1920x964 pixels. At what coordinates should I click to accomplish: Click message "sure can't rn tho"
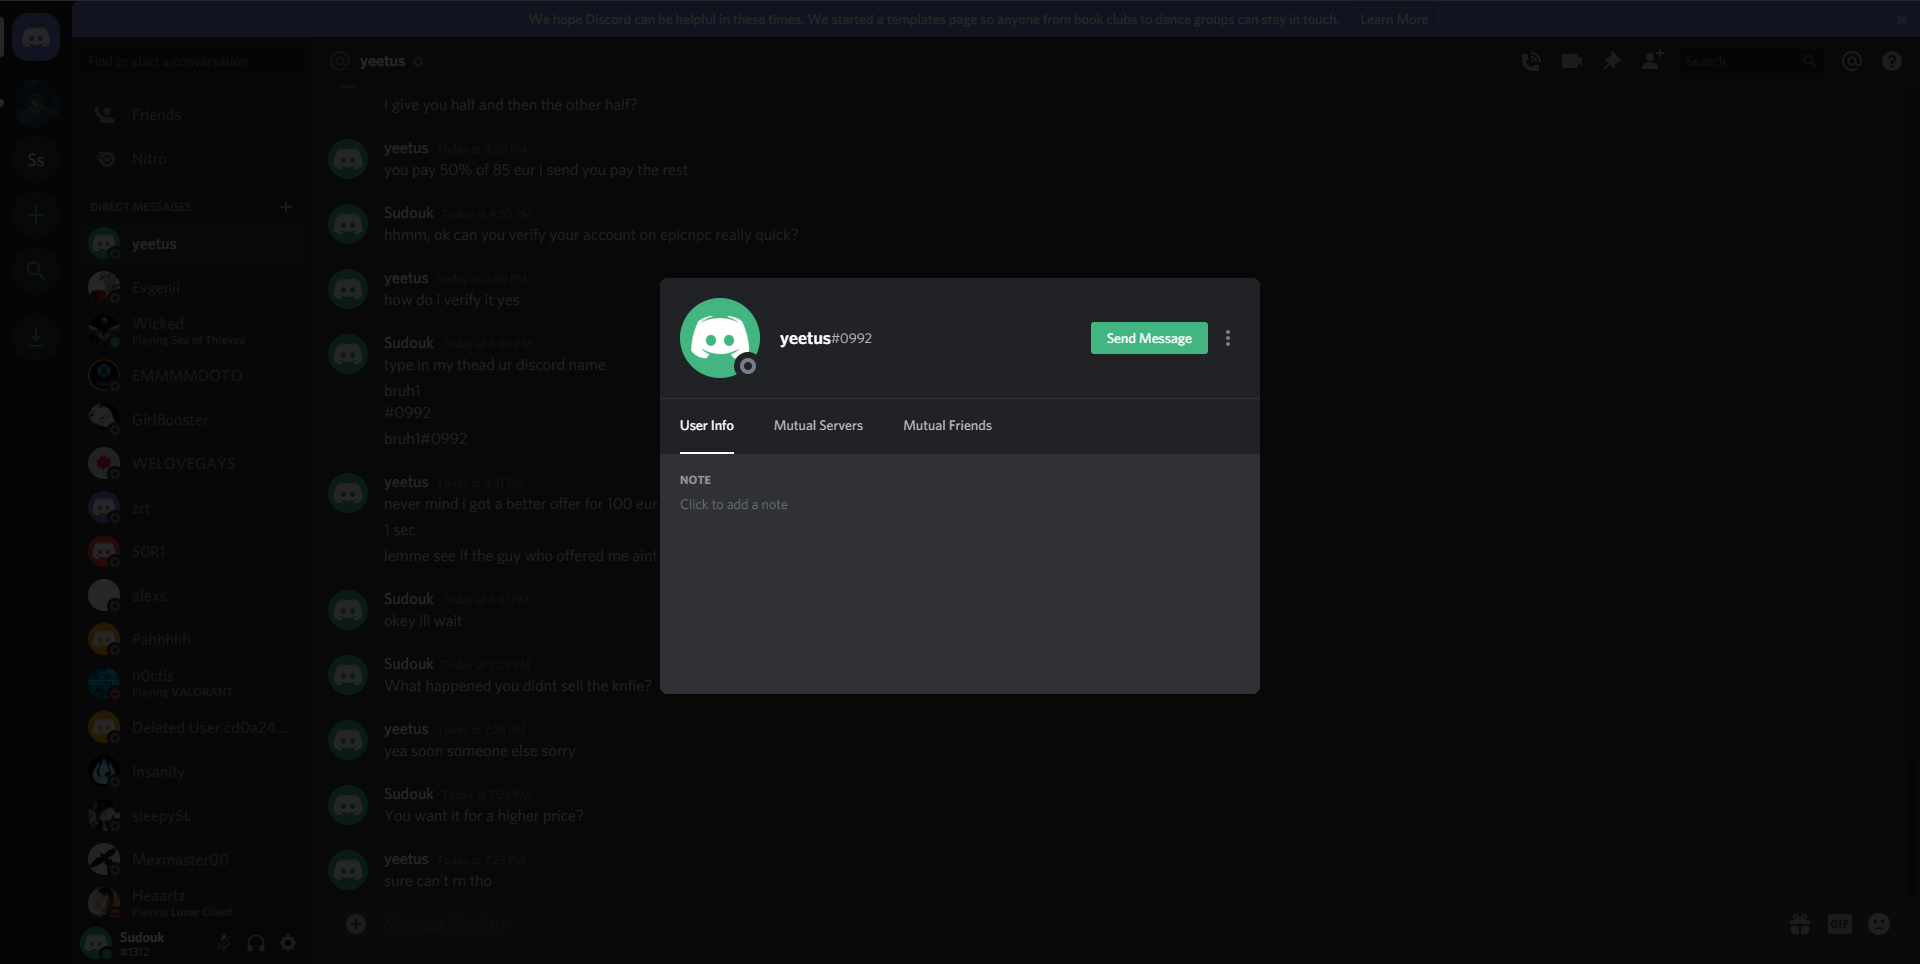click(438, 881)
